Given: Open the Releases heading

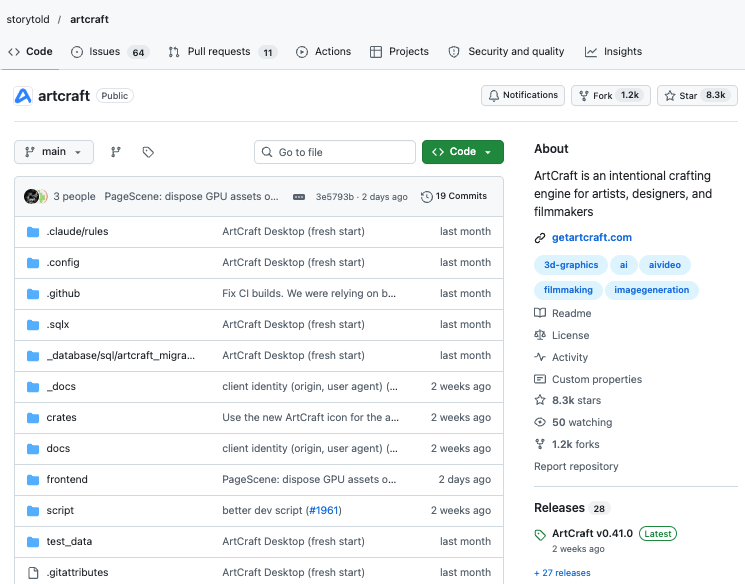Looking at the screenshot, I should click(x=559, y=508).
